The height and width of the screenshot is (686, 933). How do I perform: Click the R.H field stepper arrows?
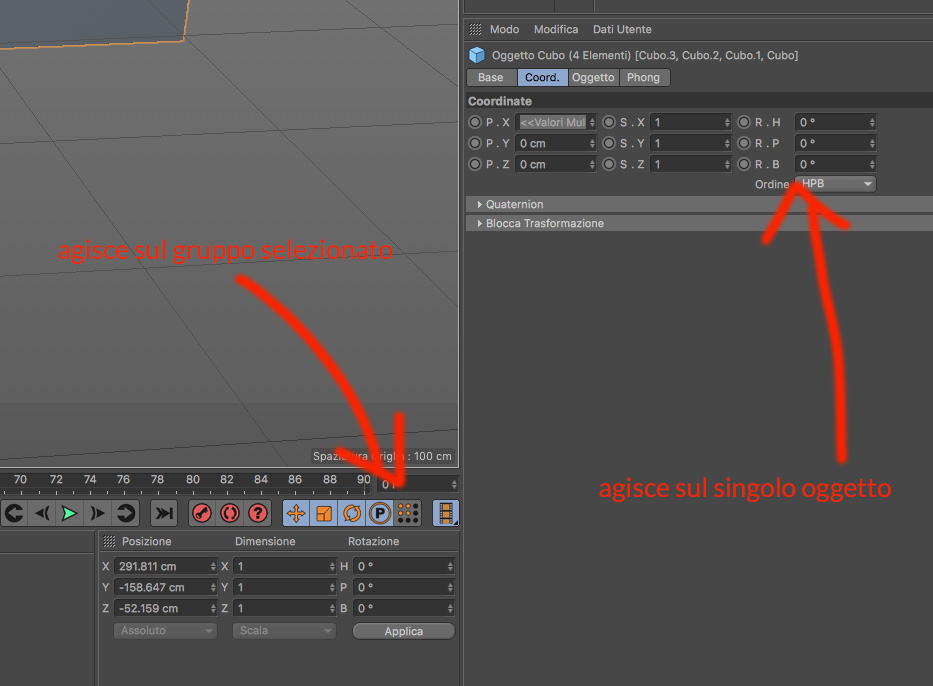click(x=872, y=122)
